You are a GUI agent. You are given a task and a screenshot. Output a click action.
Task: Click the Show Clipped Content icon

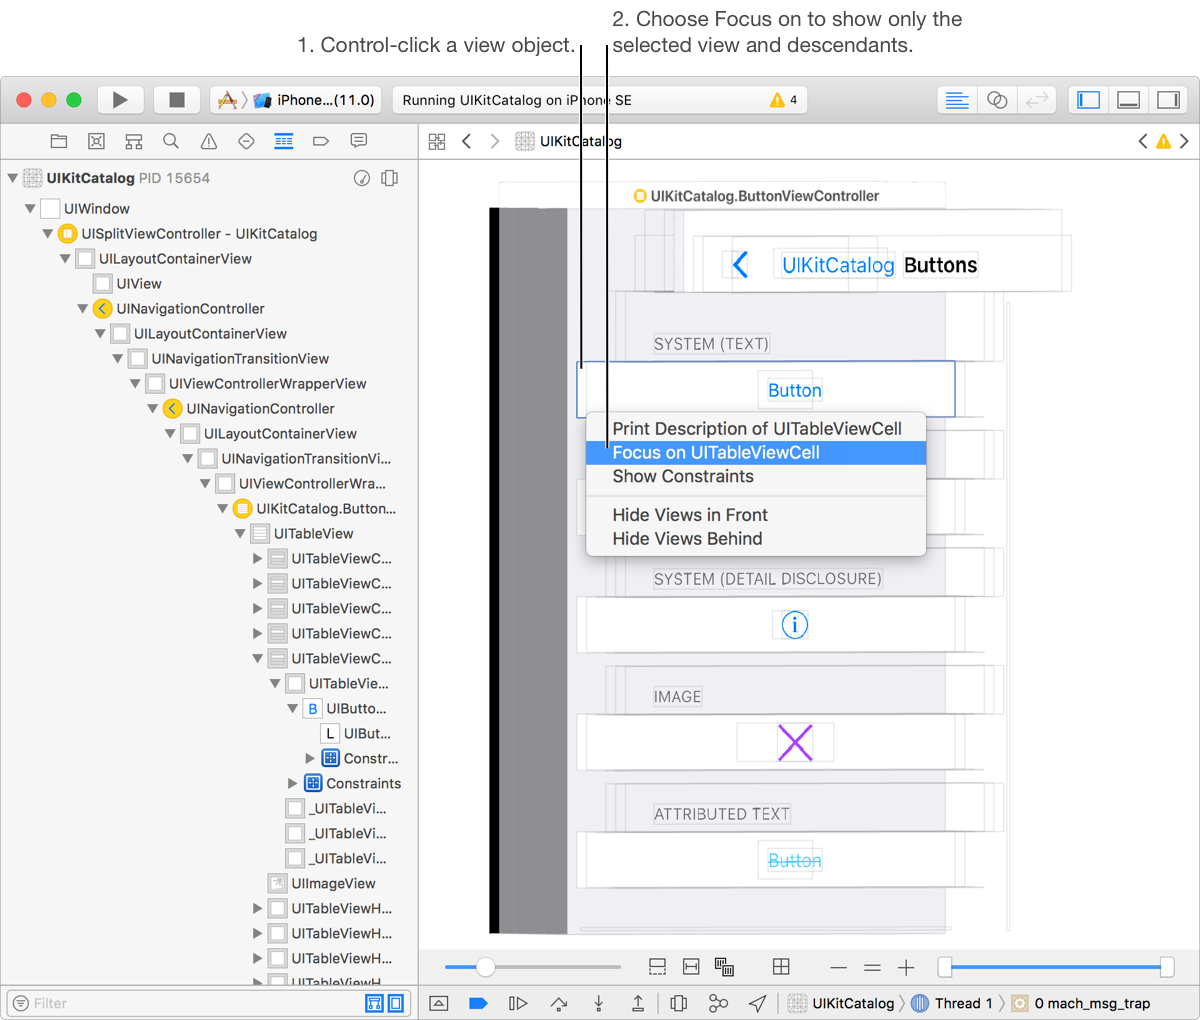657,966
